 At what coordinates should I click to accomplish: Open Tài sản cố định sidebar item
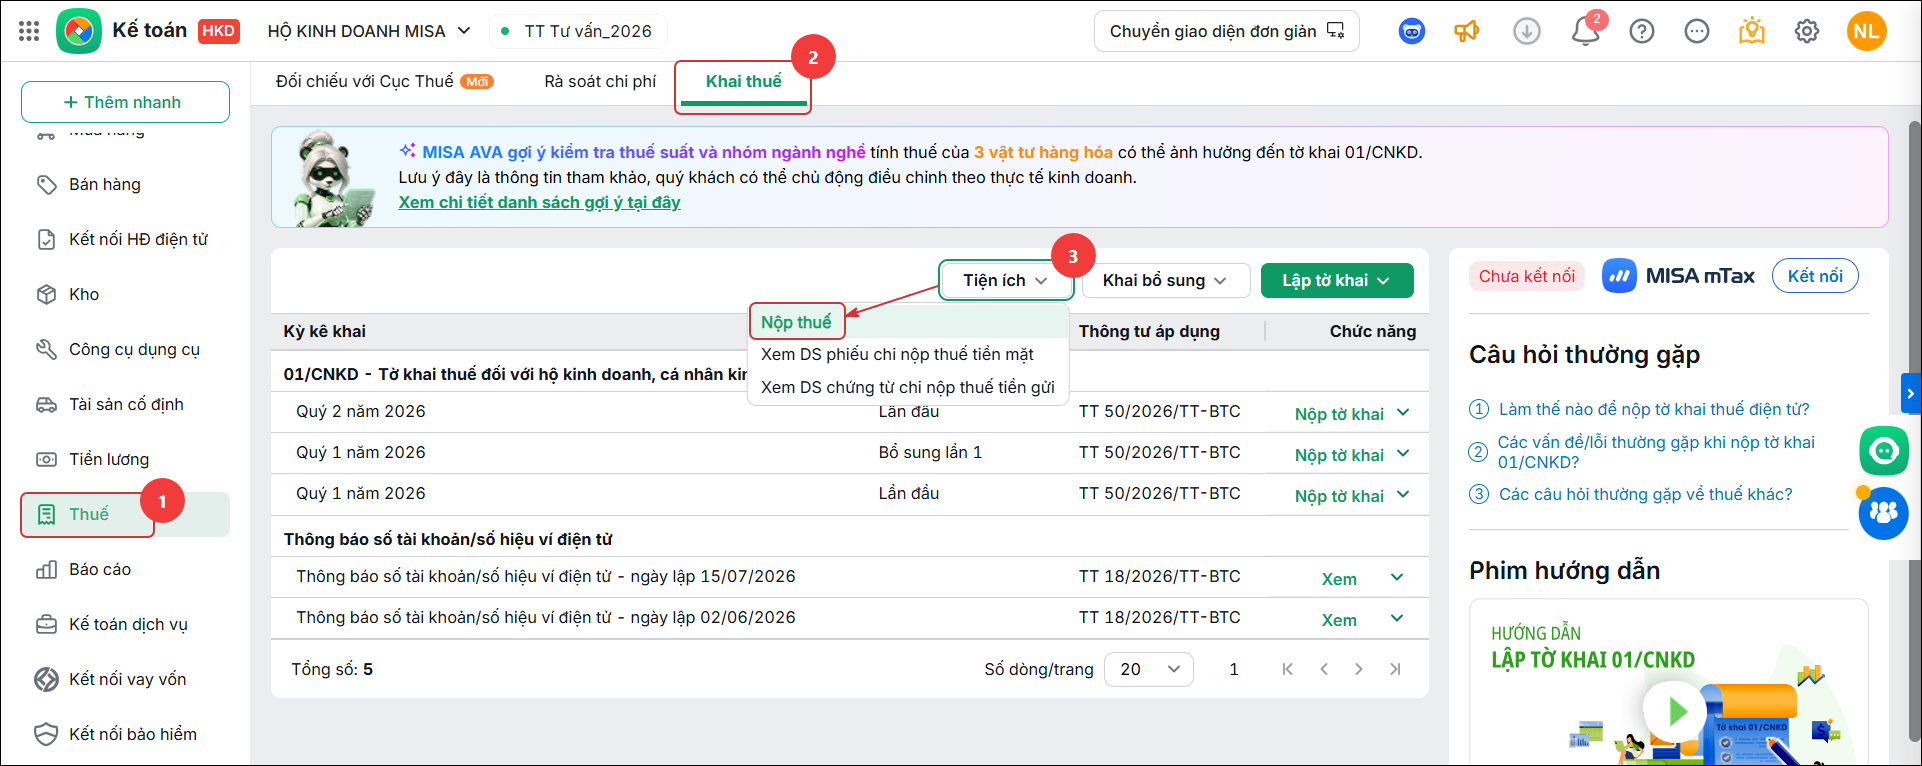pos(126,404)
